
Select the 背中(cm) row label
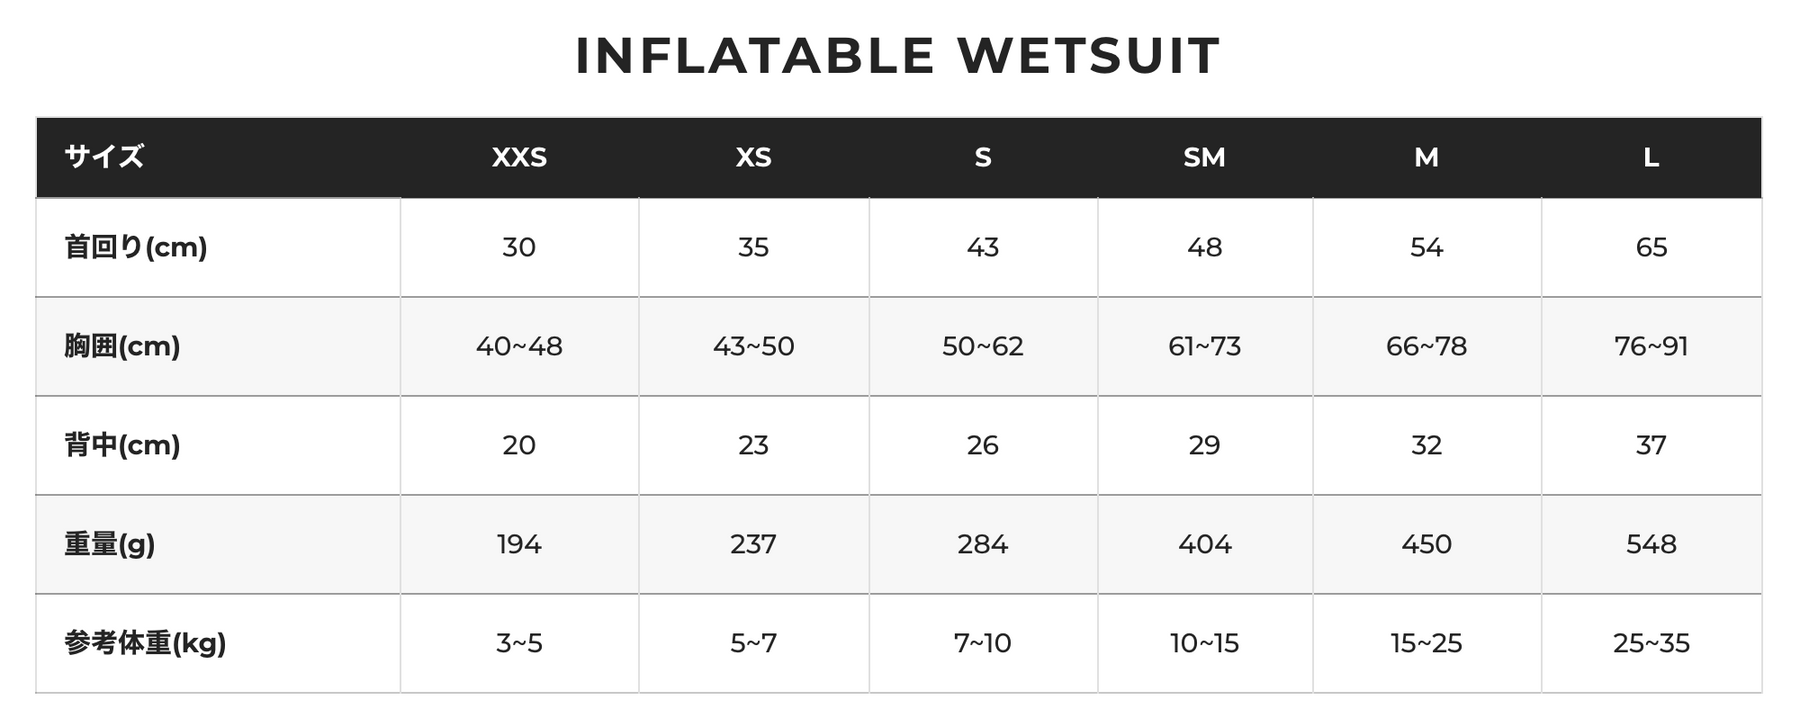[122, 445]
